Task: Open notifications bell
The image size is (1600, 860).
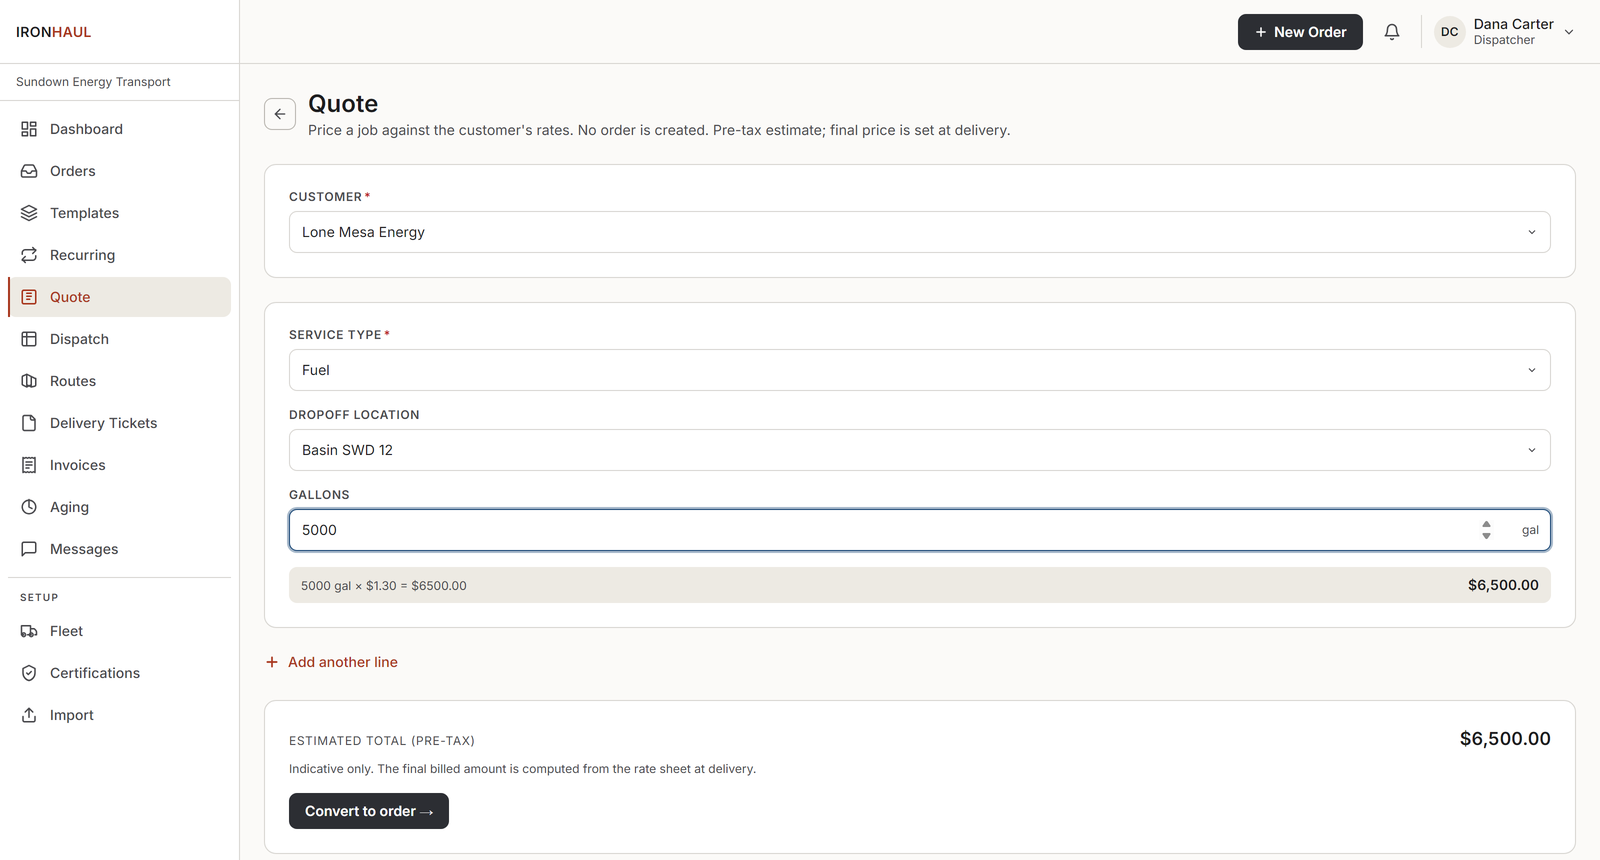Action: point(1392,32)
